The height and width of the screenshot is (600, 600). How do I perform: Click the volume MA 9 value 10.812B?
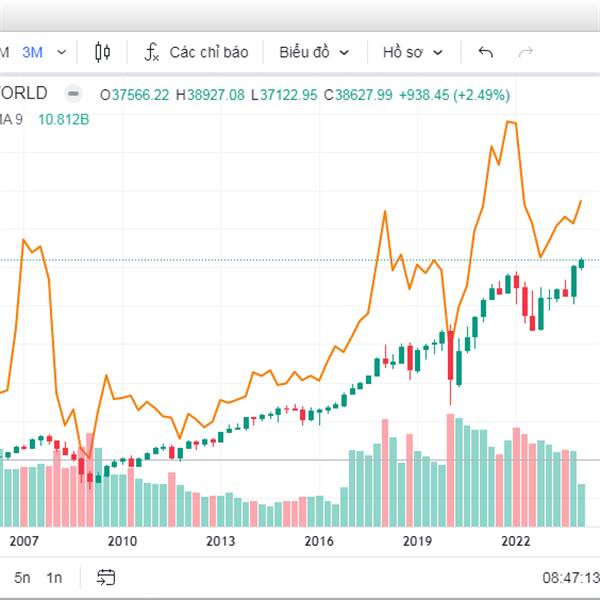click(x=64, y=120)
